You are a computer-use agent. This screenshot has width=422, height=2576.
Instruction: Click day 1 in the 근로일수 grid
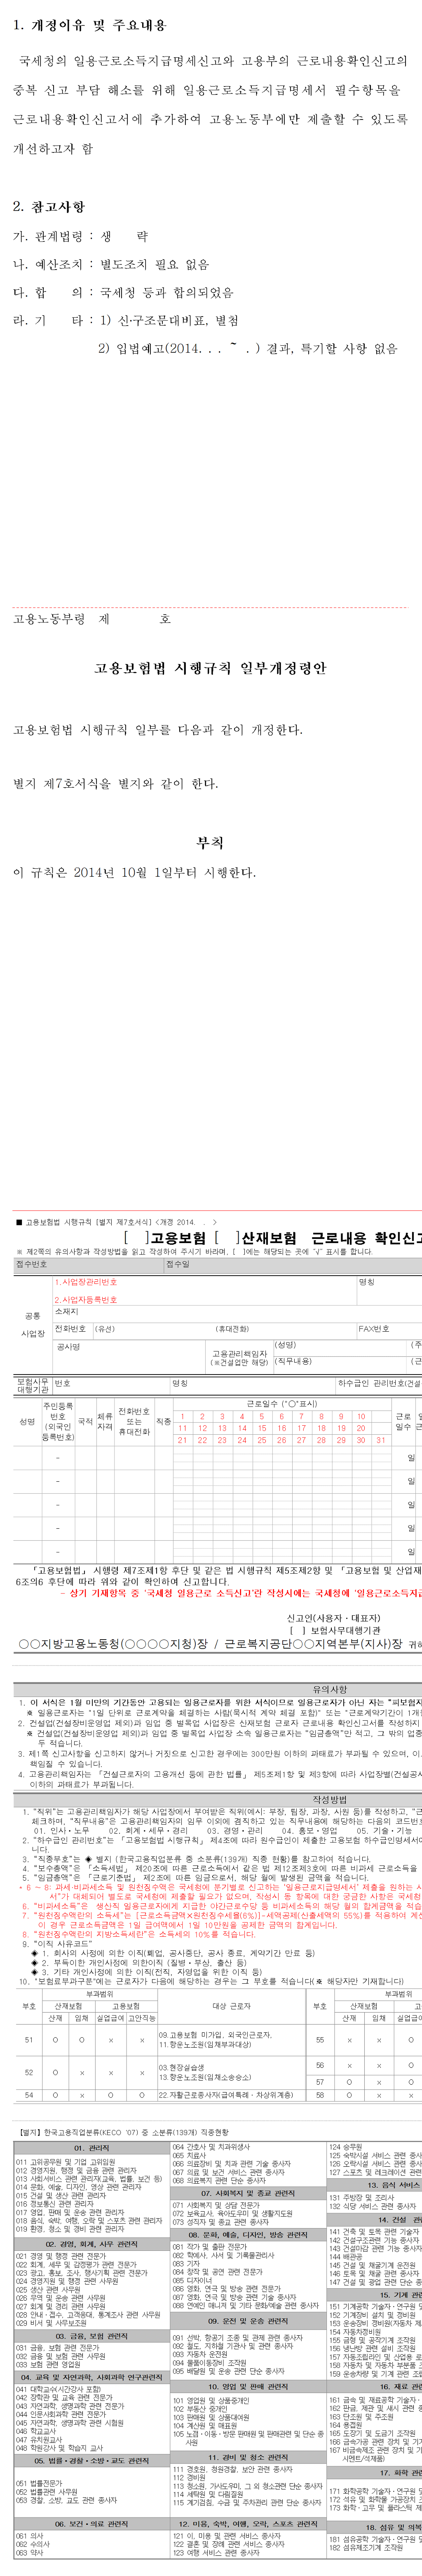click(183, 1416)
